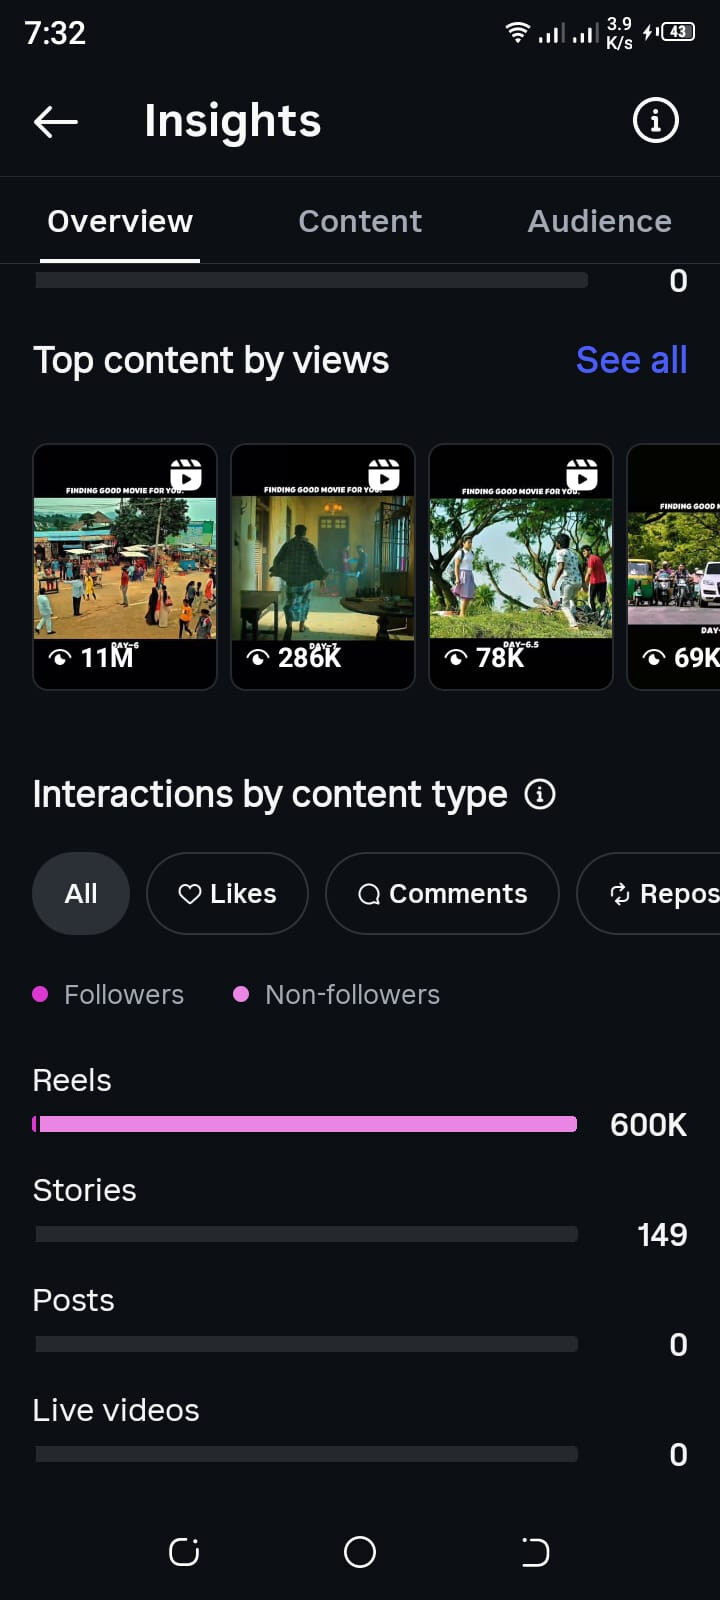Tap the heart icon in Likes chip

(190, 894)
